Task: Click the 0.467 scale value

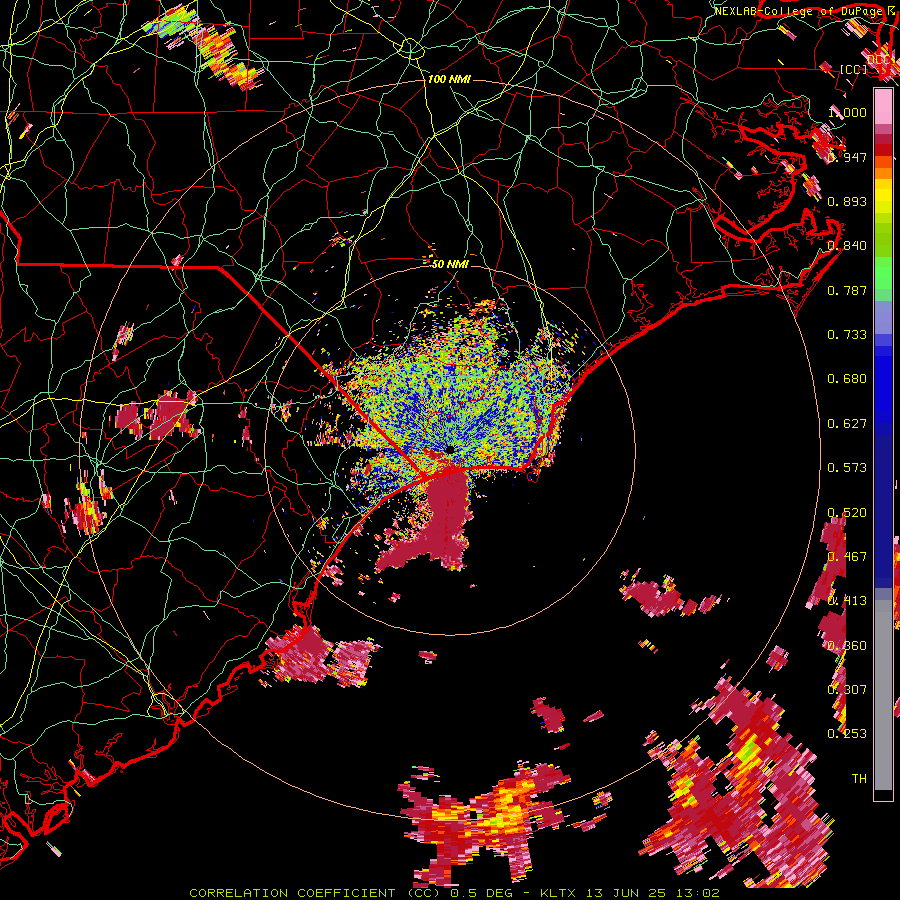Action: tap(847, 557)
